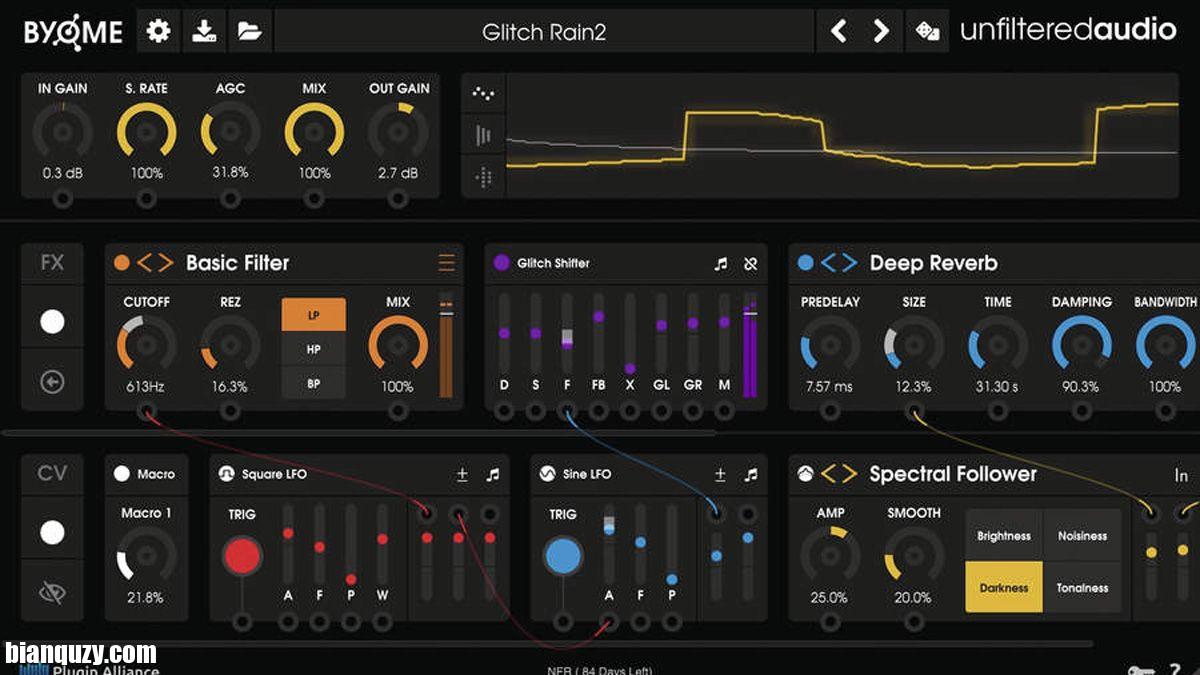Toggle the Macro module enable dot
1200x675 pixels.
[x=123, y=474]
